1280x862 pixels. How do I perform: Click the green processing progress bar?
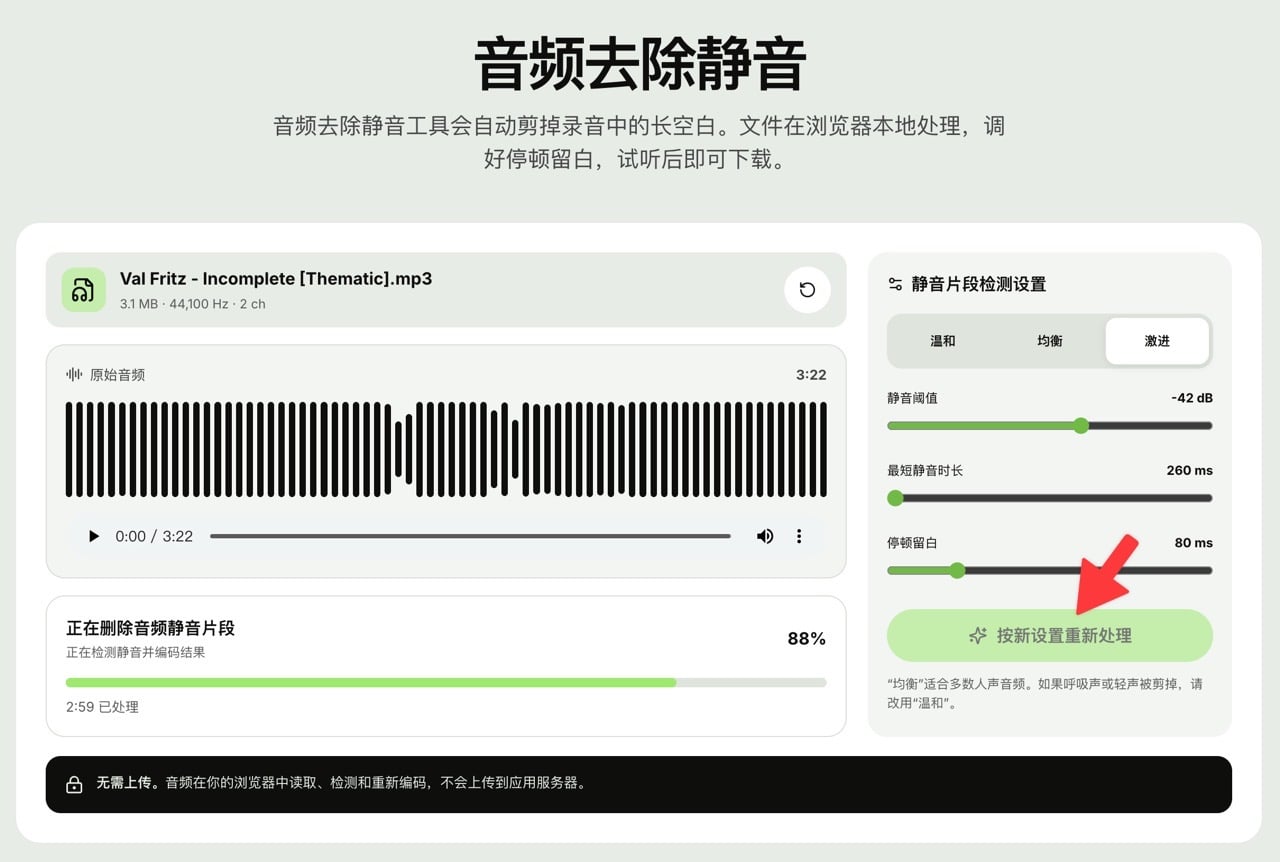[446, 683]
